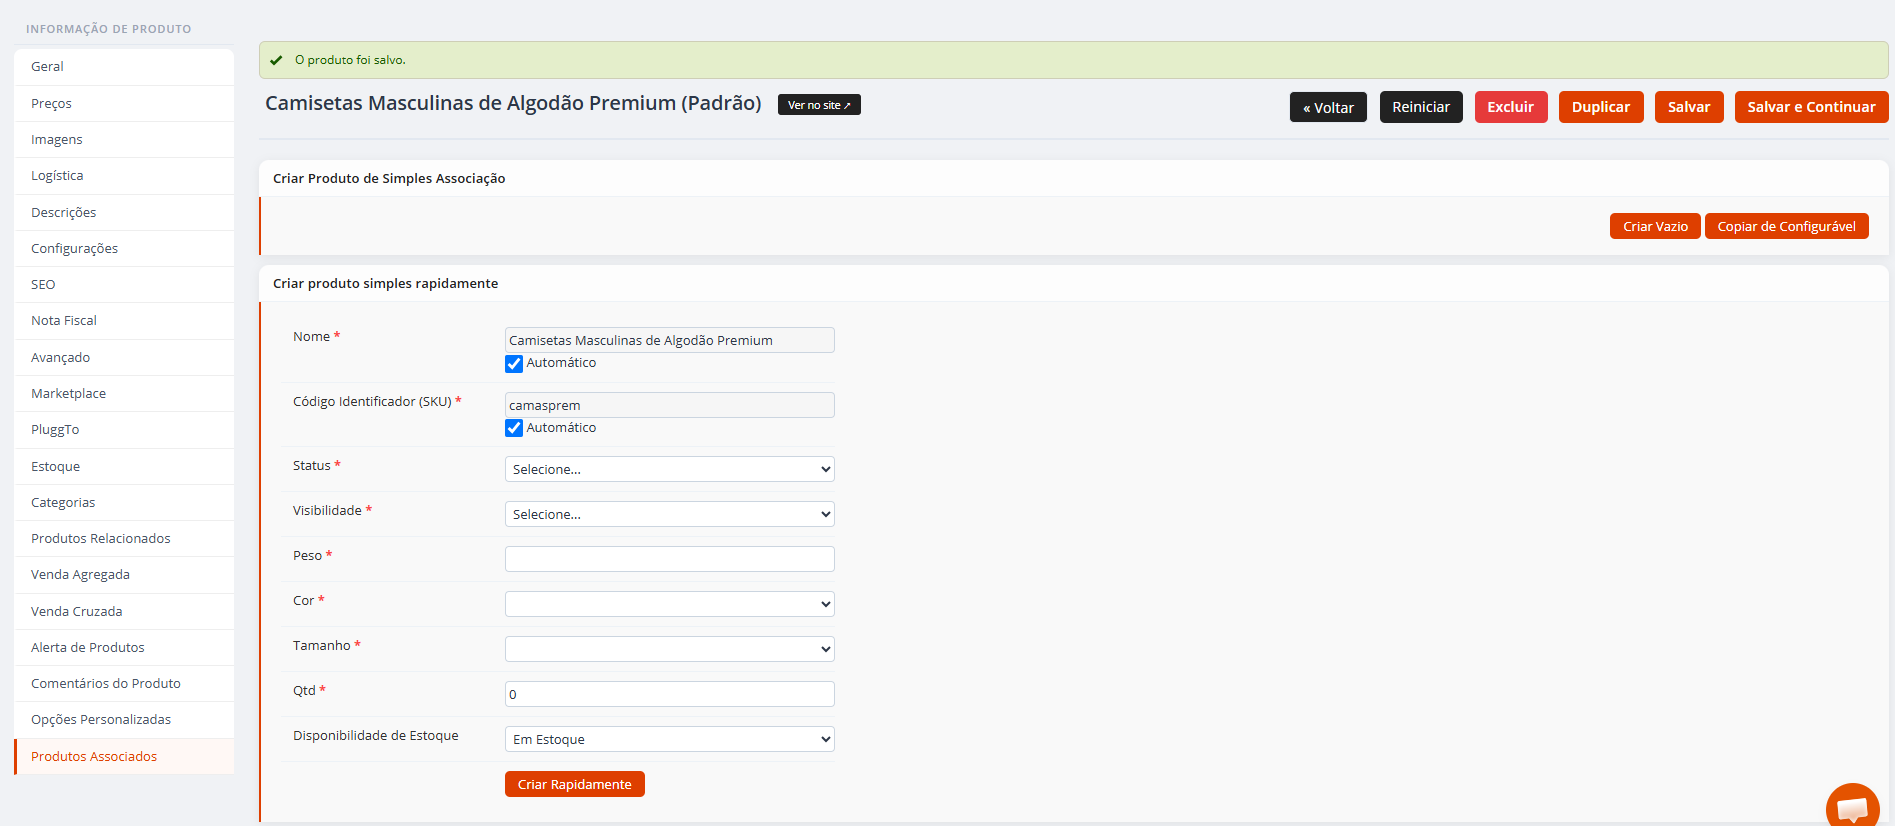Go to Opções Personalizadas section
This screenshot has height=826, width=1895.
coord(124,719)
